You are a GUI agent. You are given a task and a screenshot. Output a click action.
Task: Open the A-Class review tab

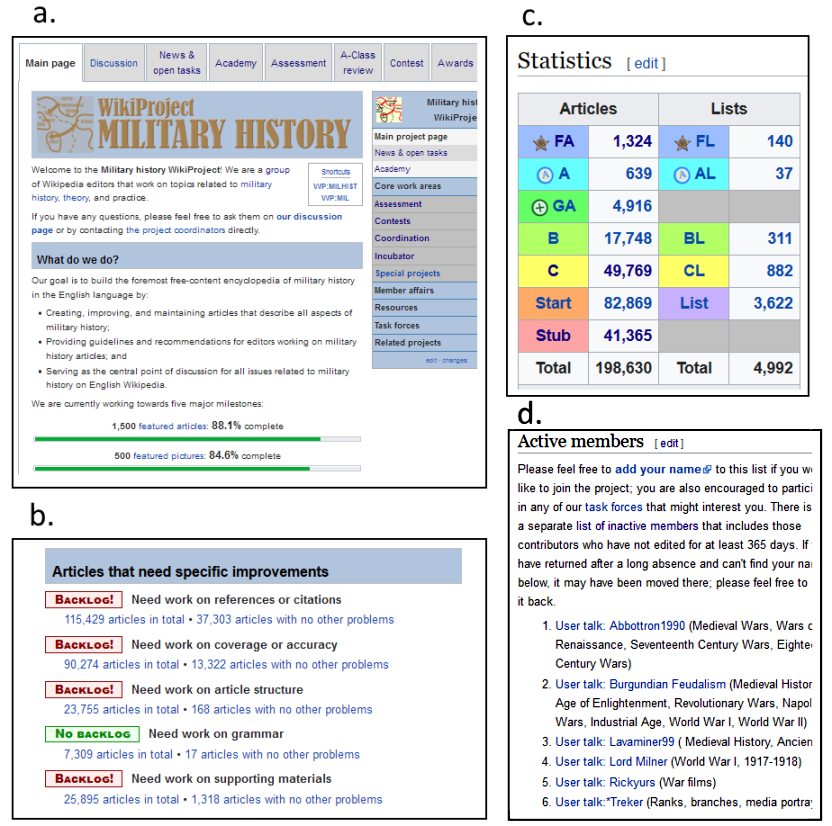click(358, 63)
